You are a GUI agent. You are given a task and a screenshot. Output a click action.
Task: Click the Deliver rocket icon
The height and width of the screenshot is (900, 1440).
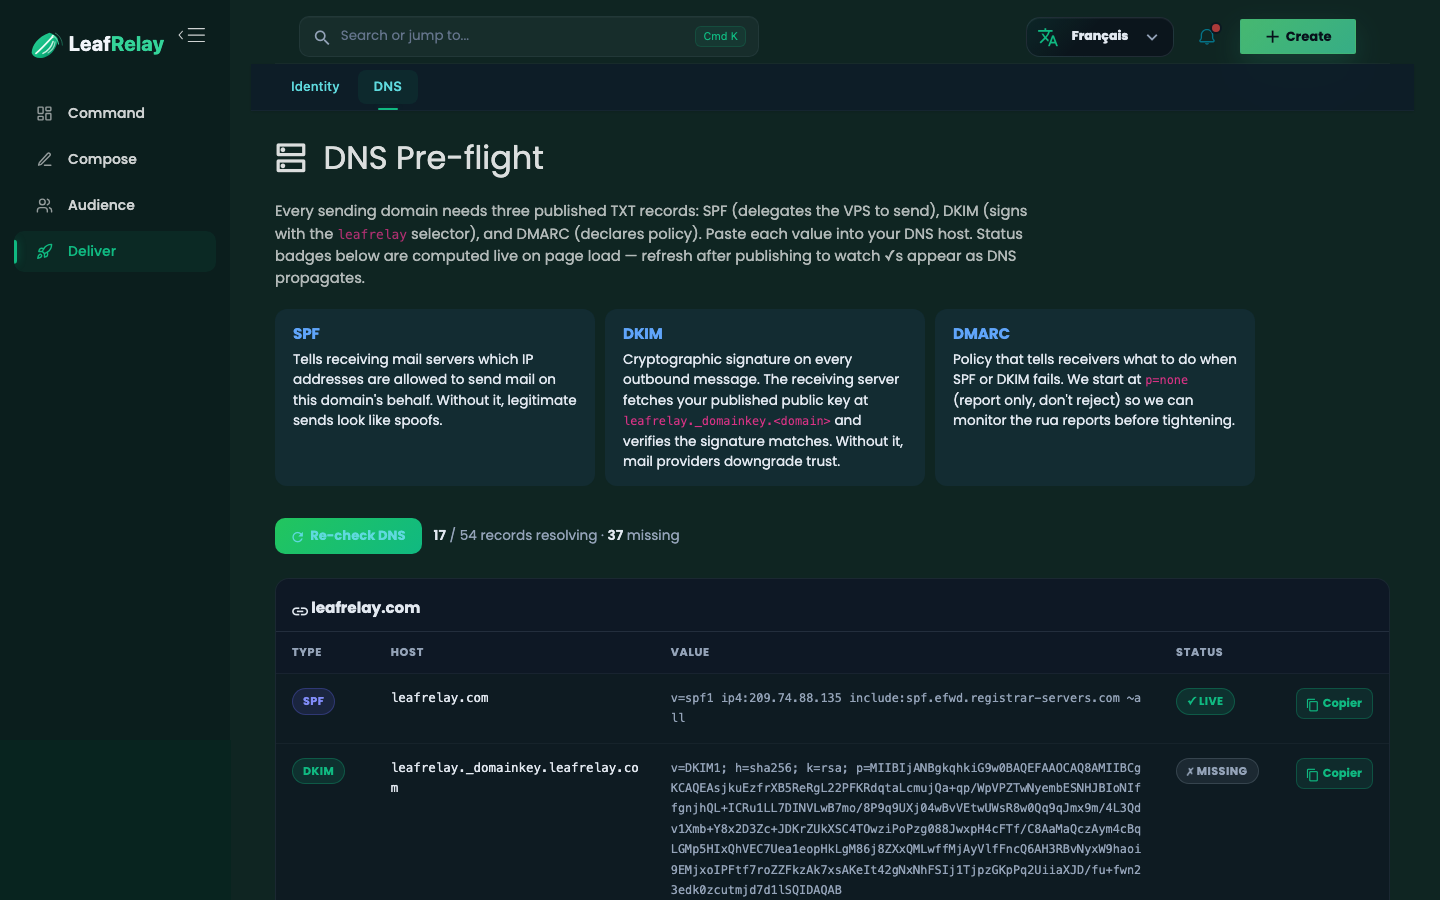click(x=44, y=251)
